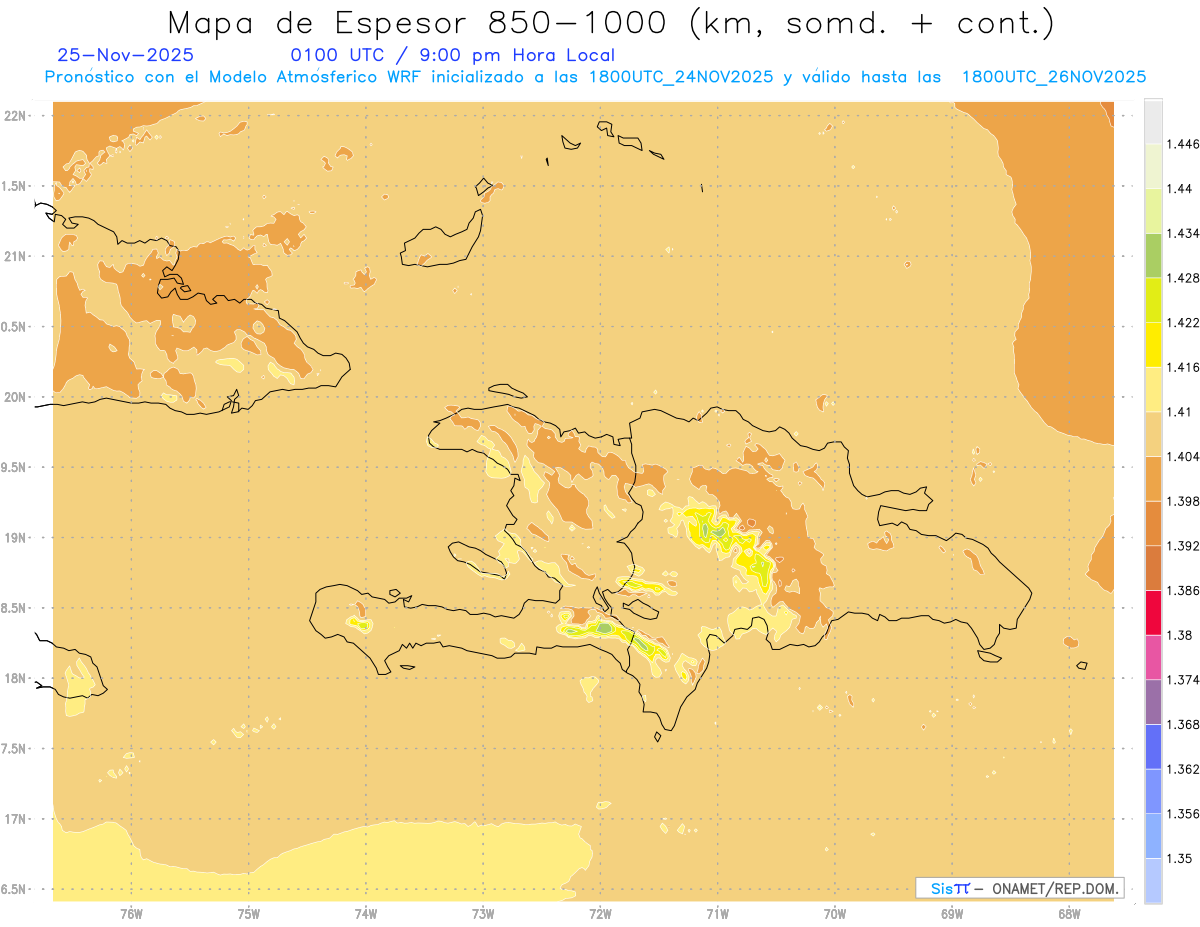Pick the bright yellow swatch between 1.416 and 1.422

coord(1153,345)
